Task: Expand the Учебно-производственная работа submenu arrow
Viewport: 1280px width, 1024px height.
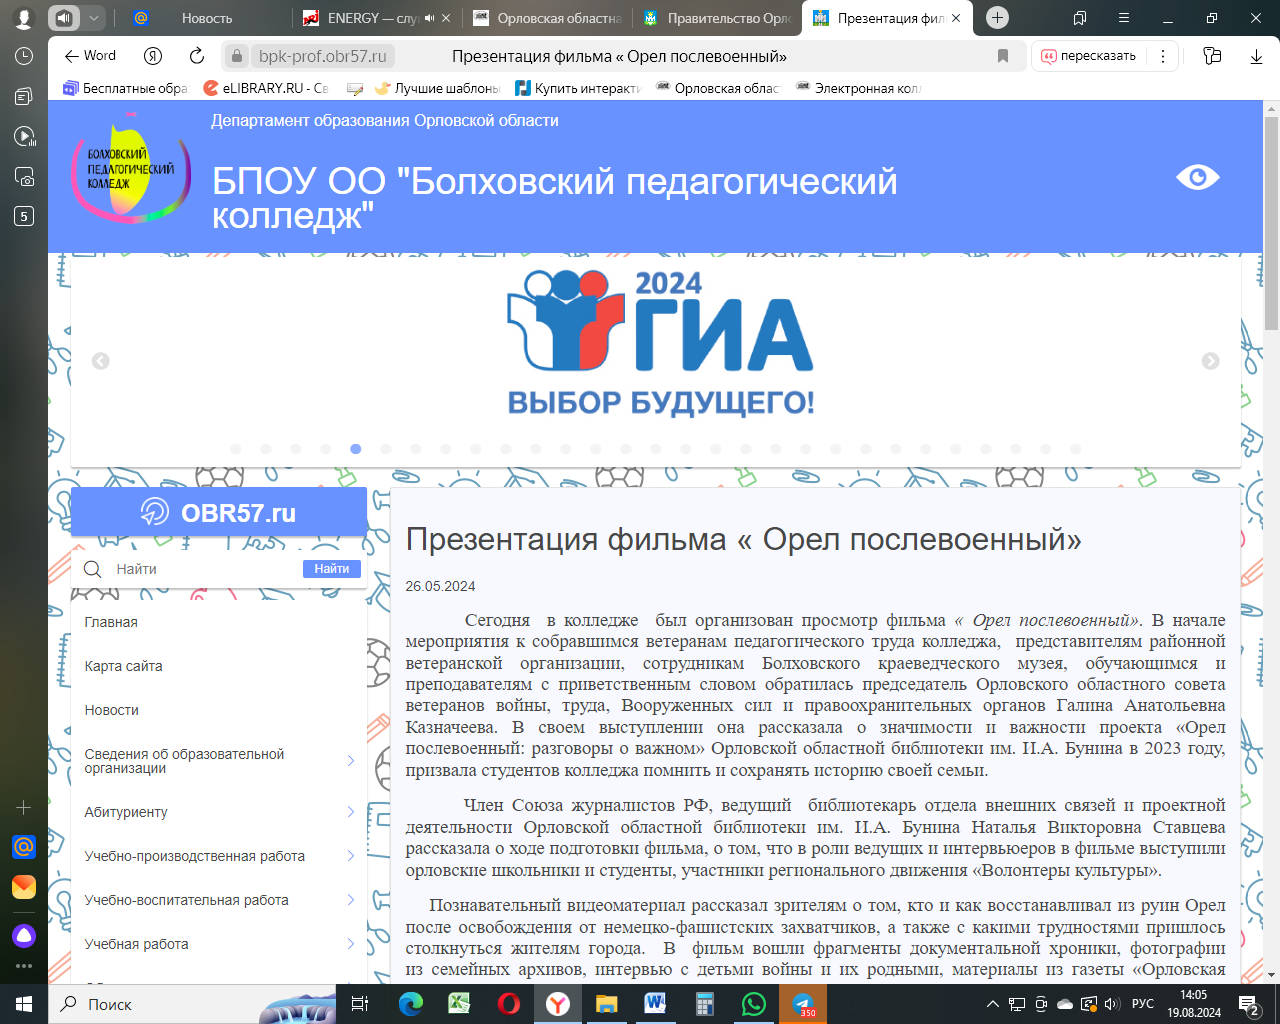Action: [x=351, y=856]
